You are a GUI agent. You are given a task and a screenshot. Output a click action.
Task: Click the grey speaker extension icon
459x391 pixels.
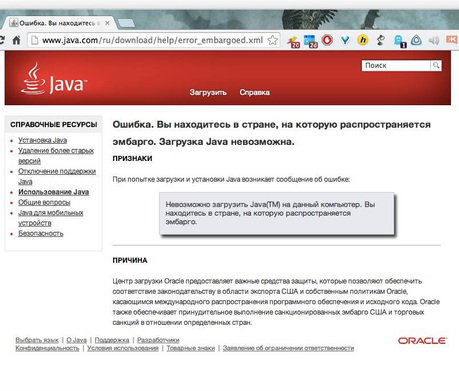click(x=434, y=40)
